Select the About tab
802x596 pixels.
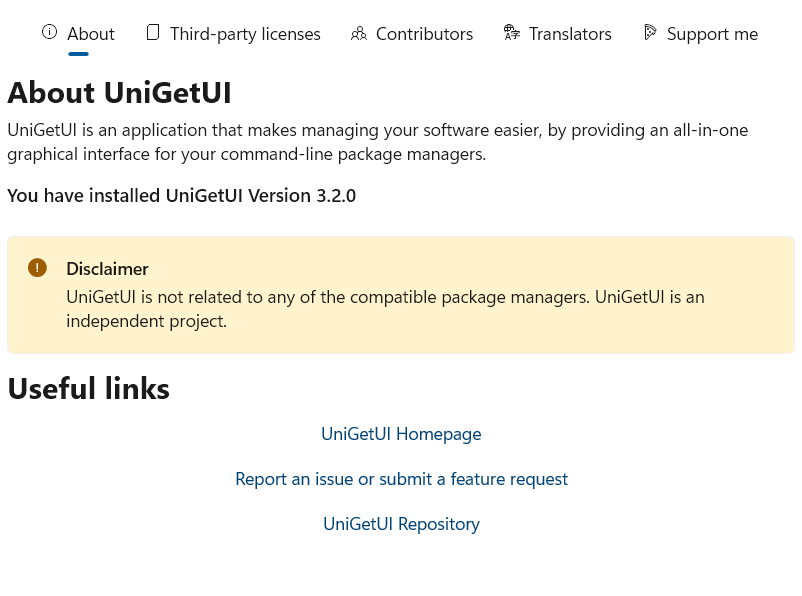(x=90, y=33)
